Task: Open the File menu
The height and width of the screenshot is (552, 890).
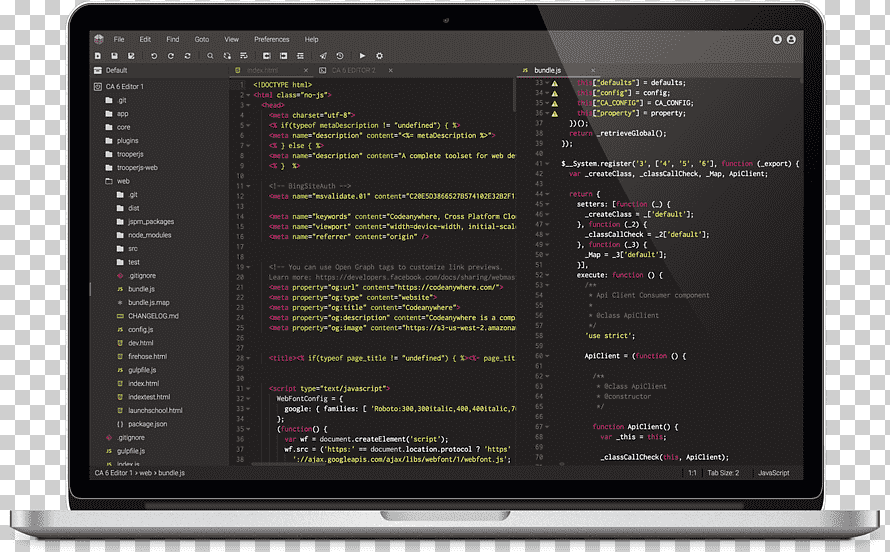Action: 119,39
